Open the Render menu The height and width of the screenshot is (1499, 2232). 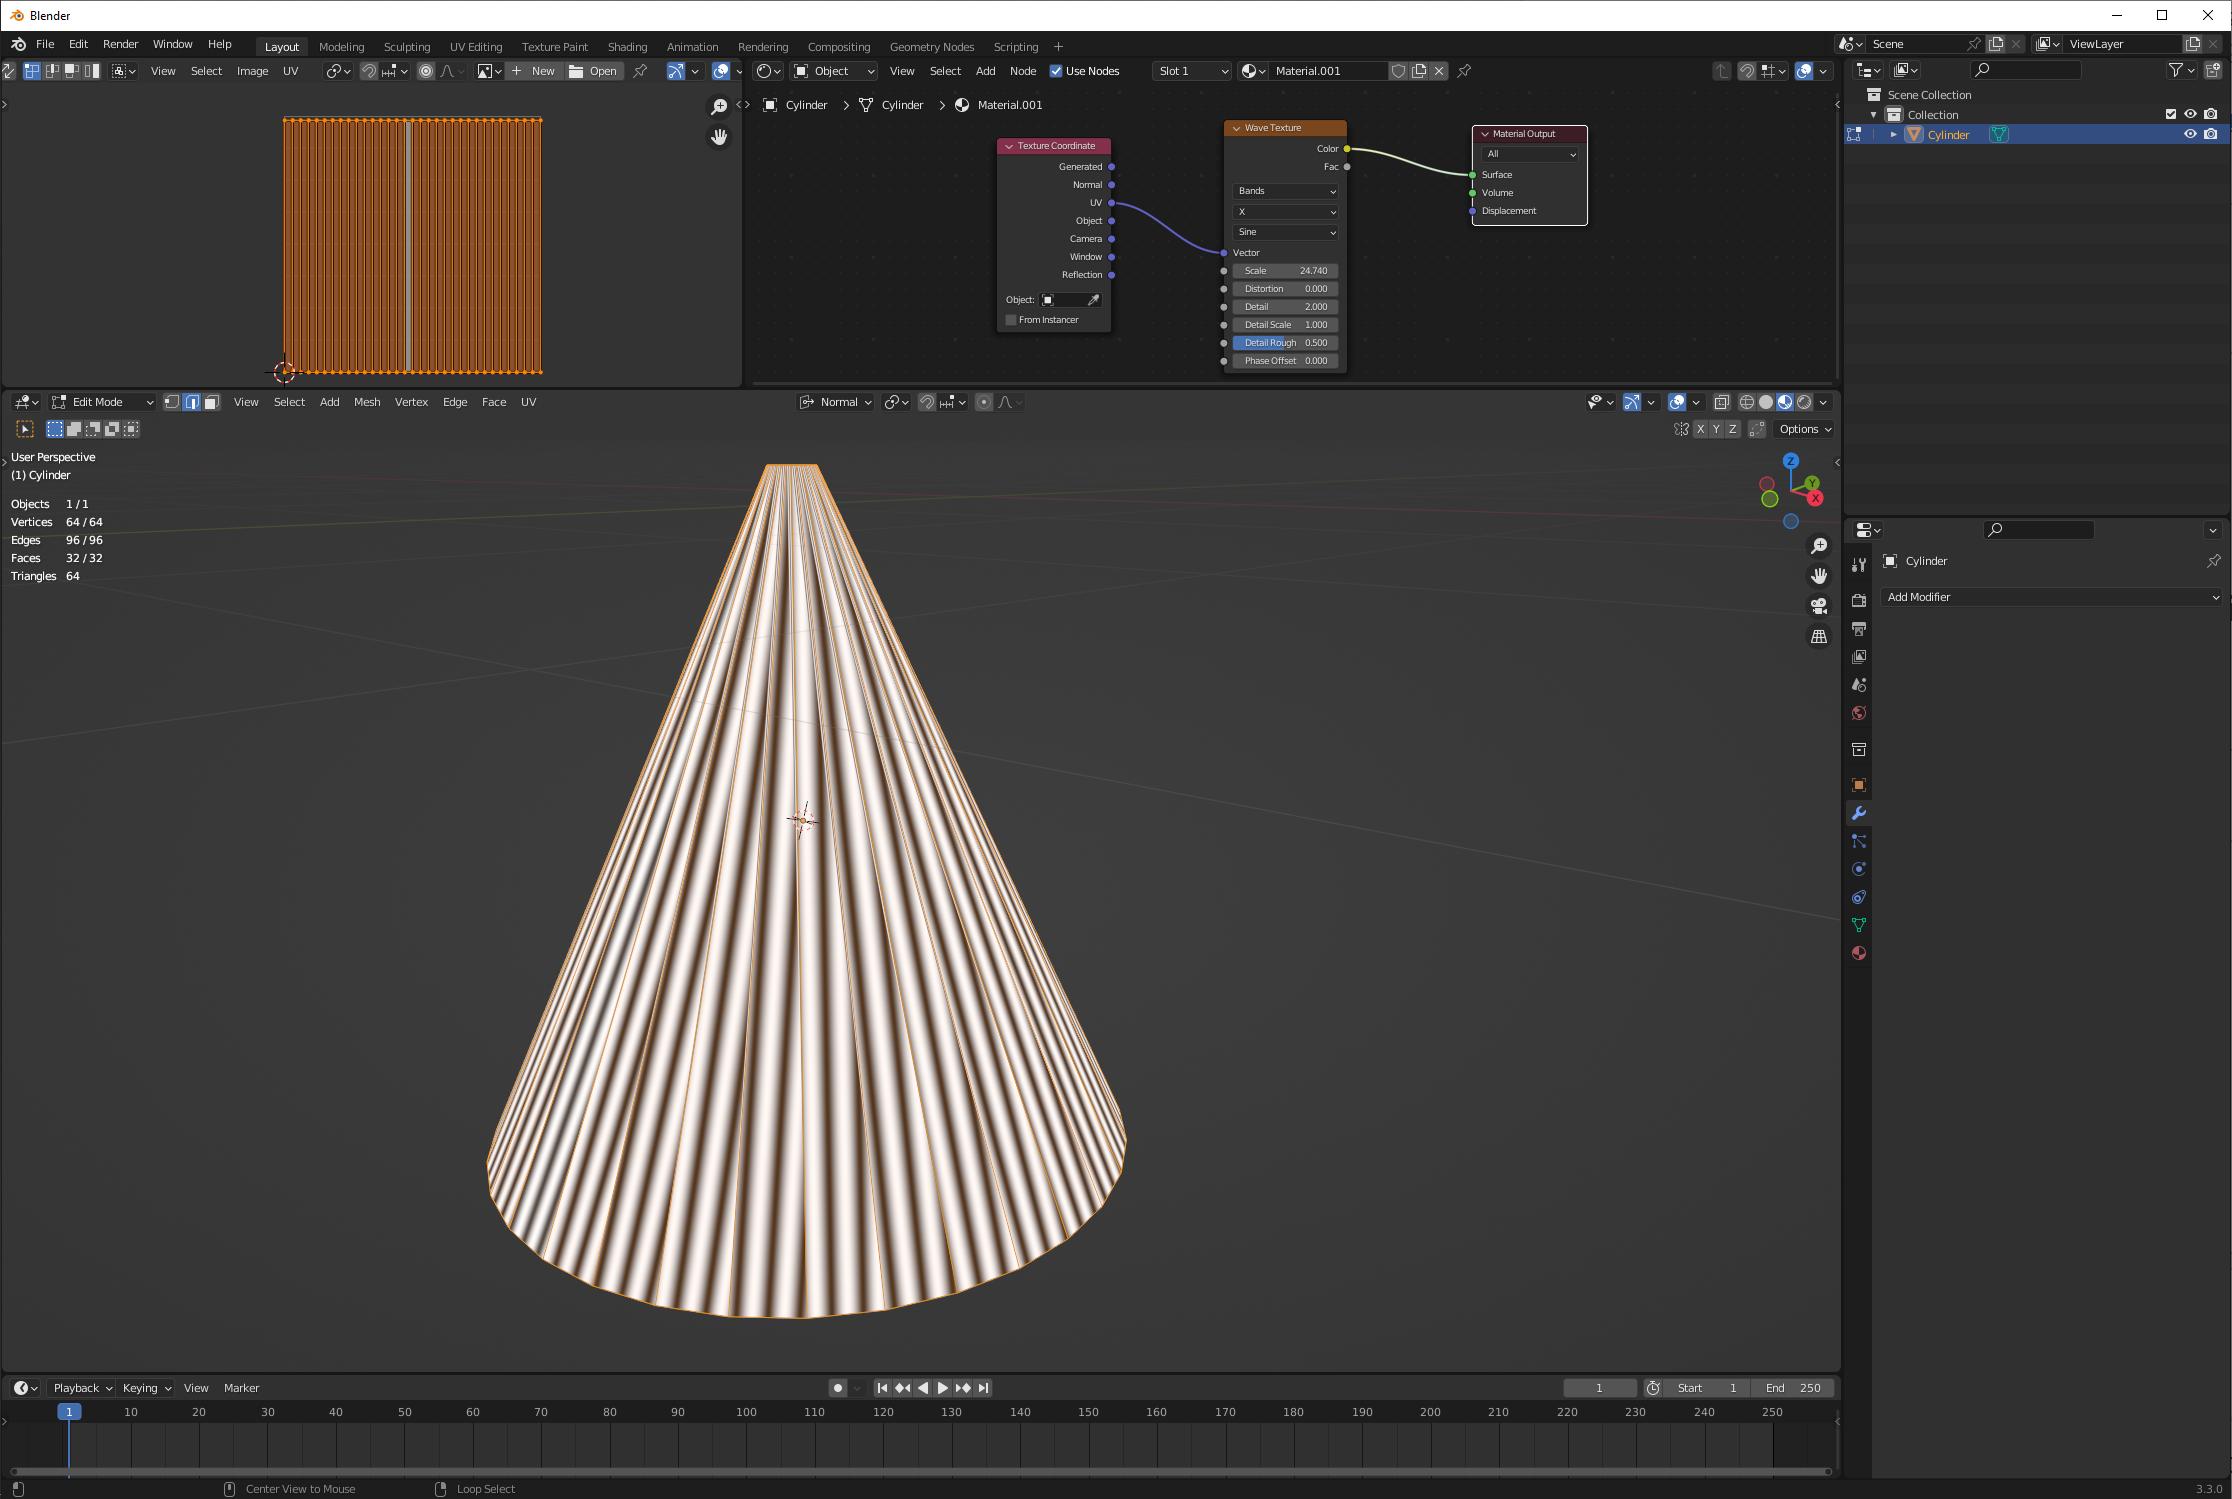tap(120, 44)
